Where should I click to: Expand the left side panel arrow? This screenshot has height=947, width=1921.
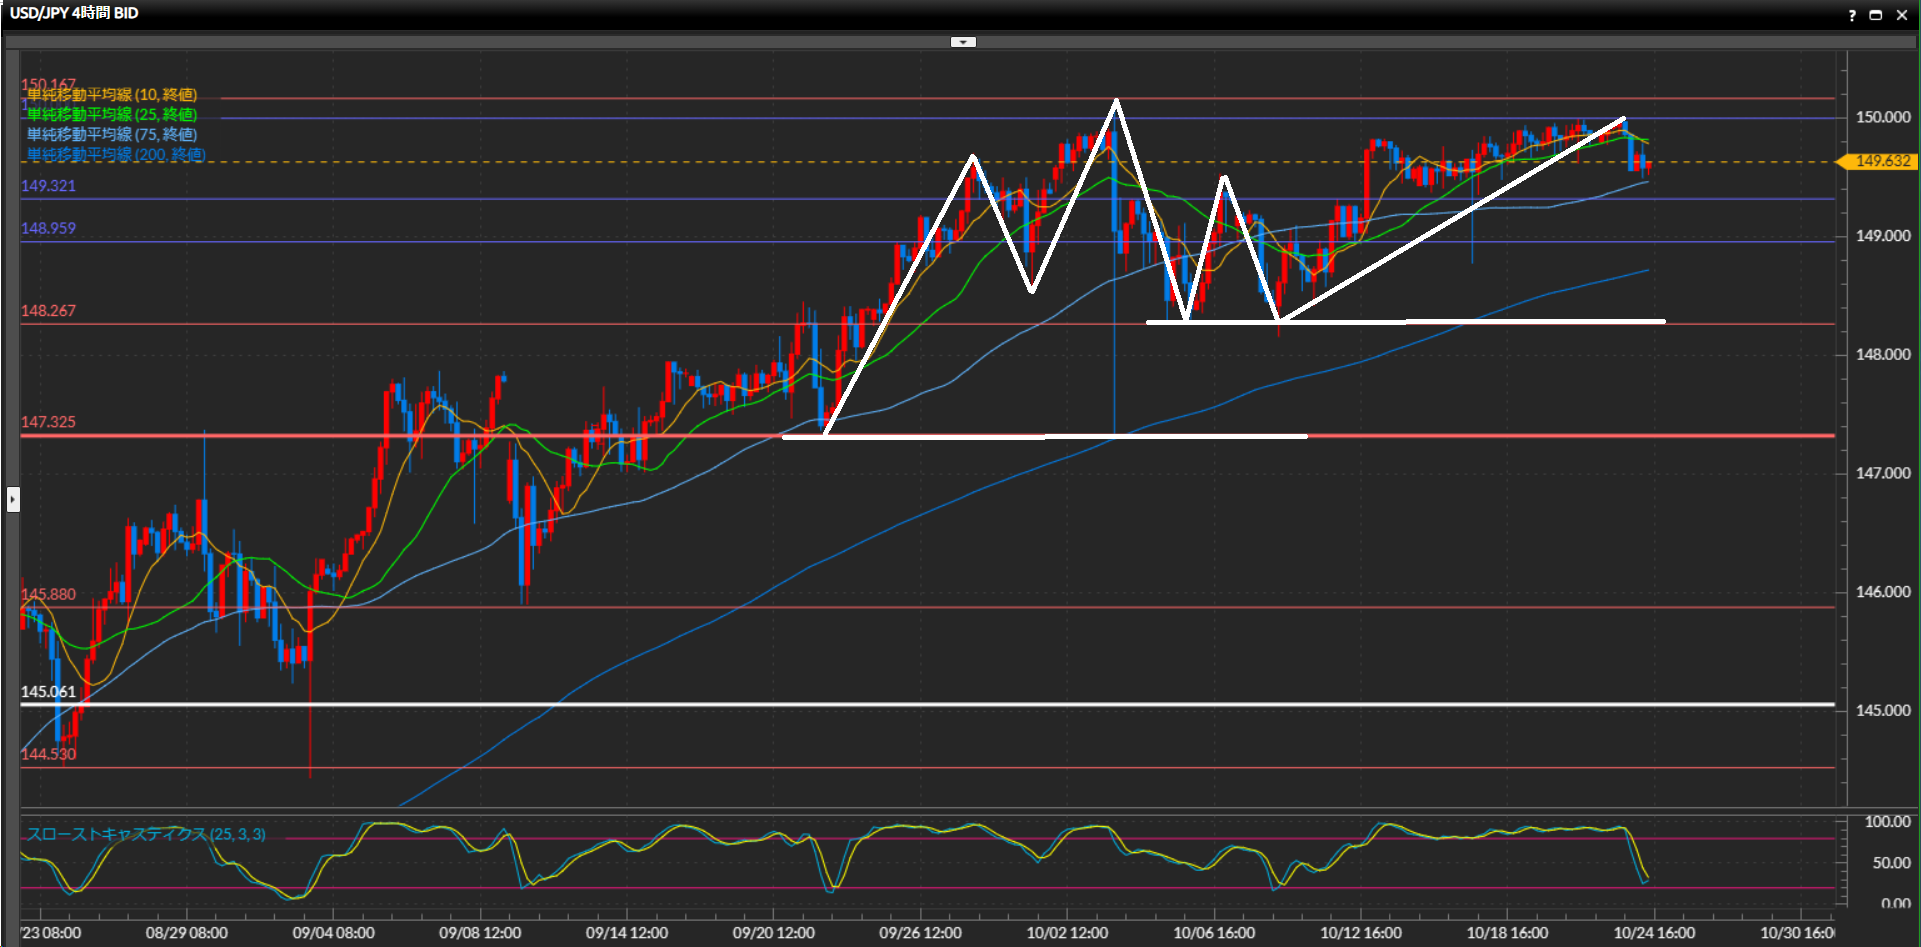(x=13, y=498)
